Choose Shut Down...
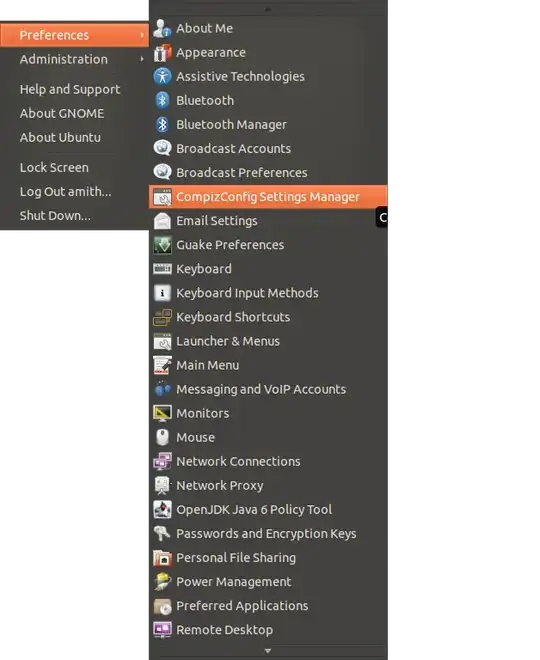 tap(55, 216)
